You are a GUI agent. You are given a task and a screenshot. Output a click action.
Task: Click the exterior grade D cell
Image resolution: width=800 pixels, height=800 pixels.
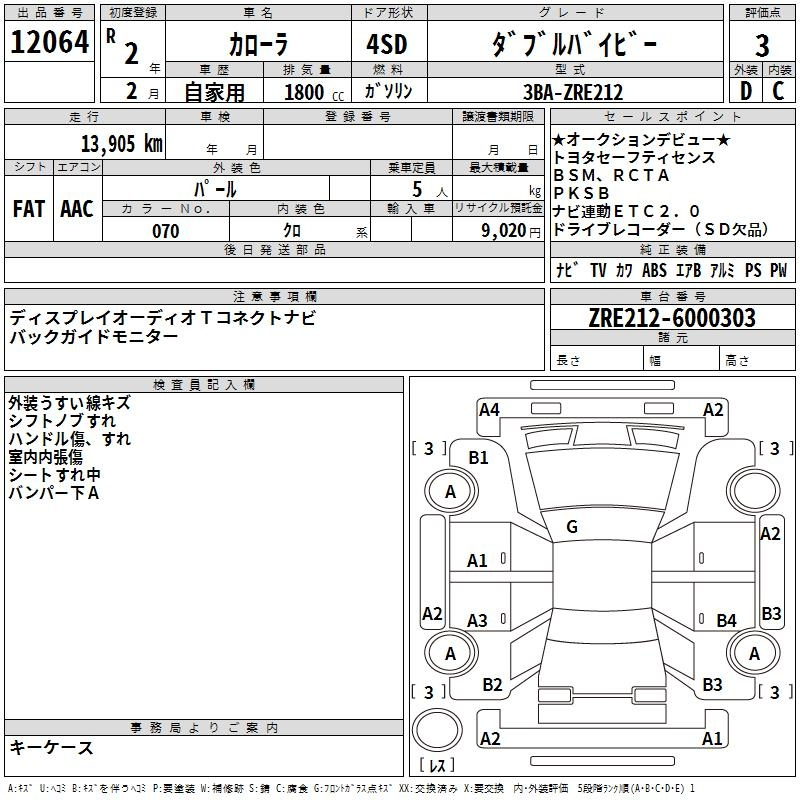tap(745, 91)
